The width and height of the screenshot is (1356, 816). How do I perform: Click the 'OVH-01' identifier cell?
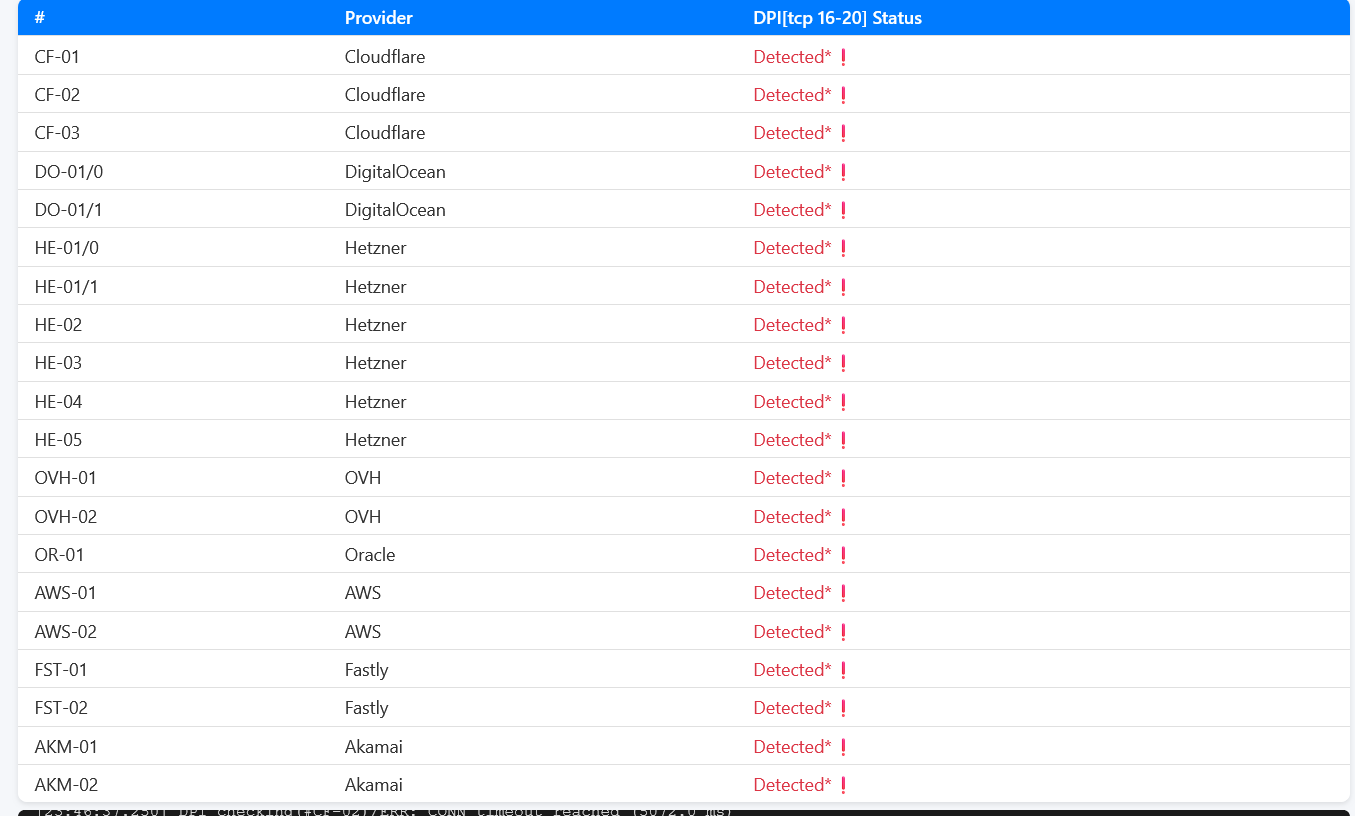tap(66, 478)
